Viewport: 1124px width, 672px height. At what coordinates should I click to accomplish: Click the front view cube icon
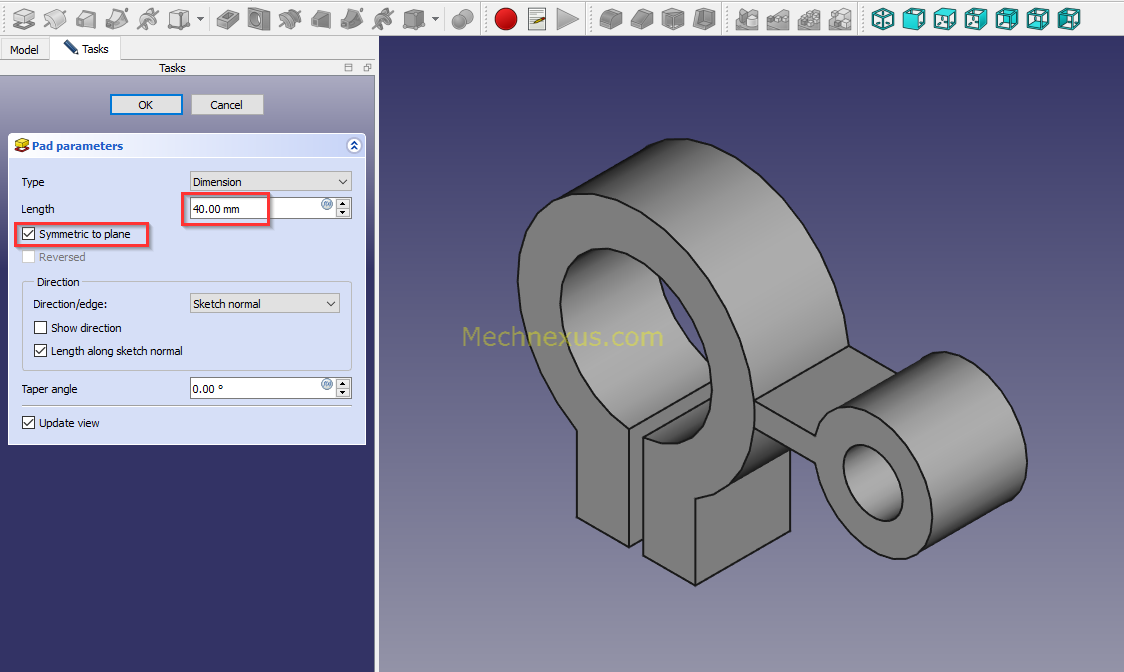tap(914, 18)
